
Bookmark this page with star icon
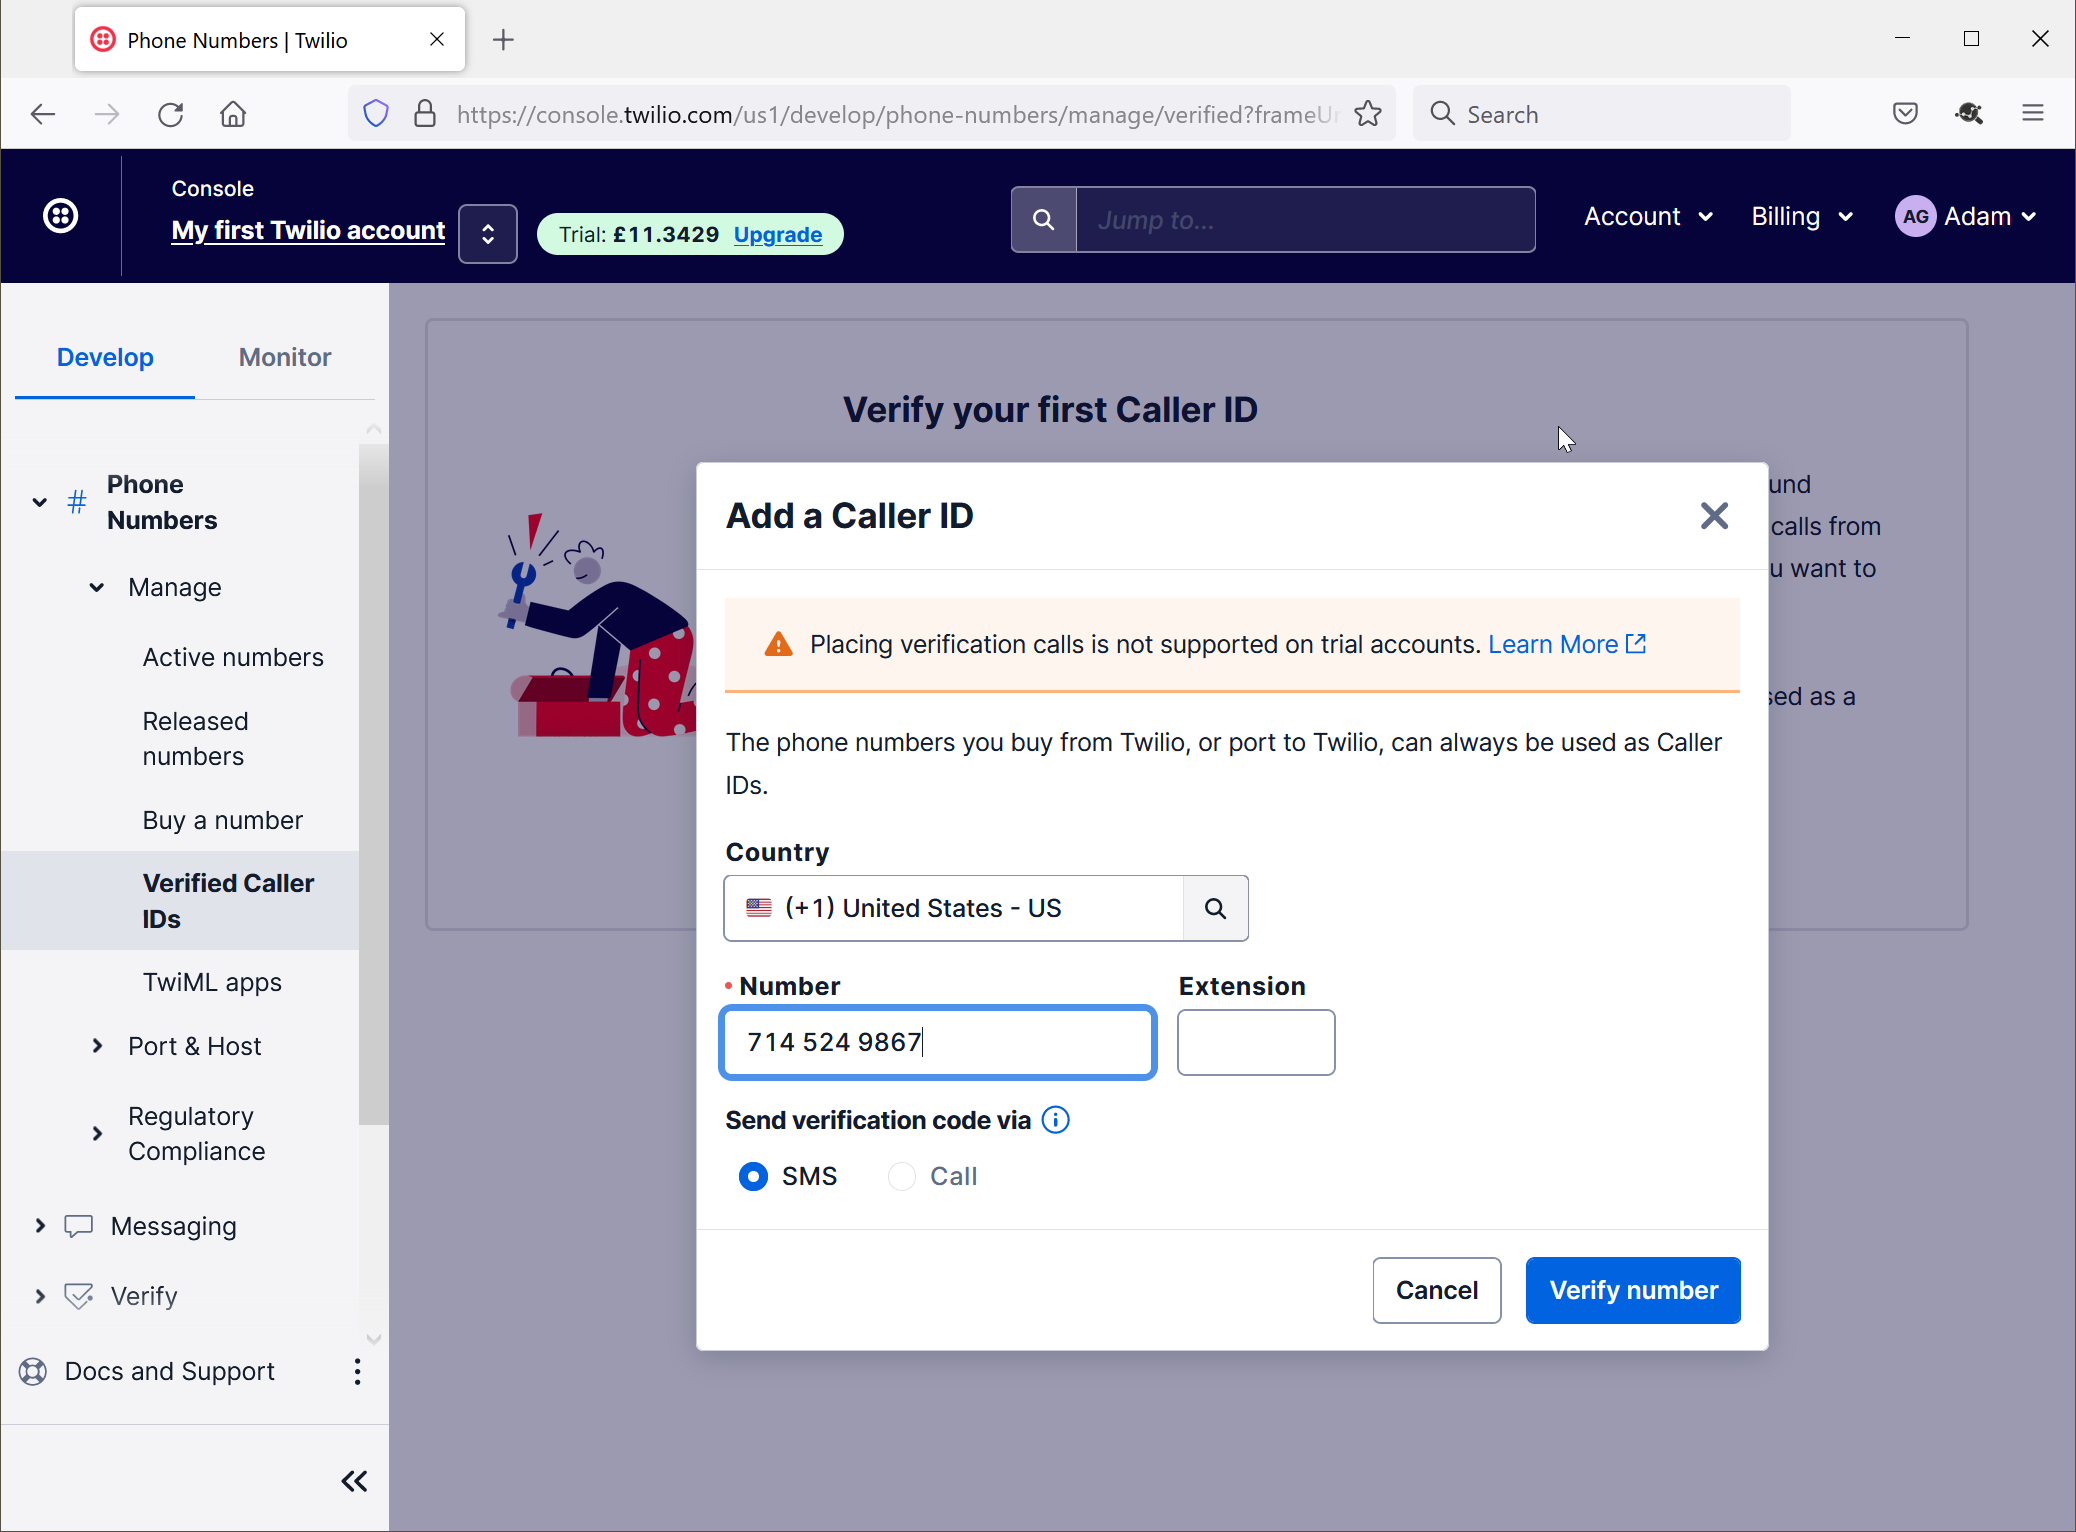1368,114
